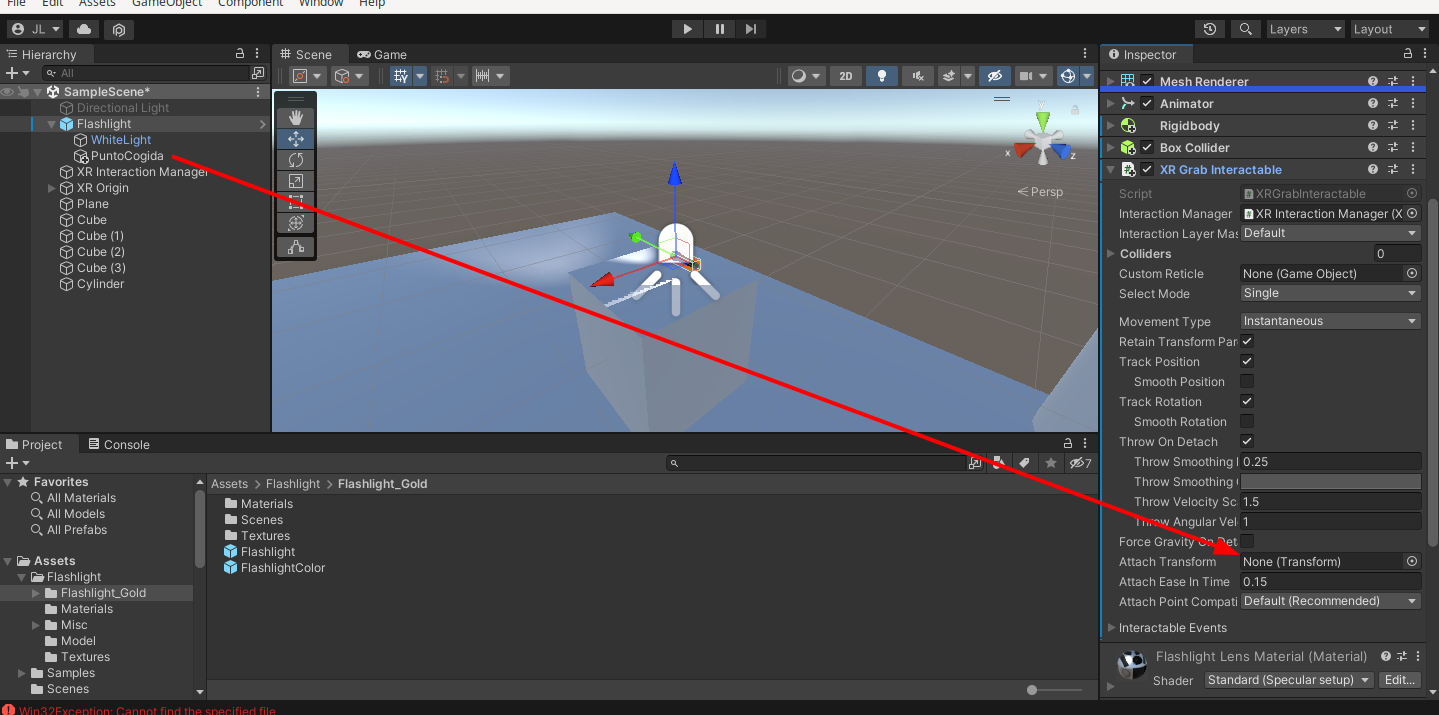Open the GameObject menu
1439x715 pixels.
pyautogui.click(x=167, y=4)
